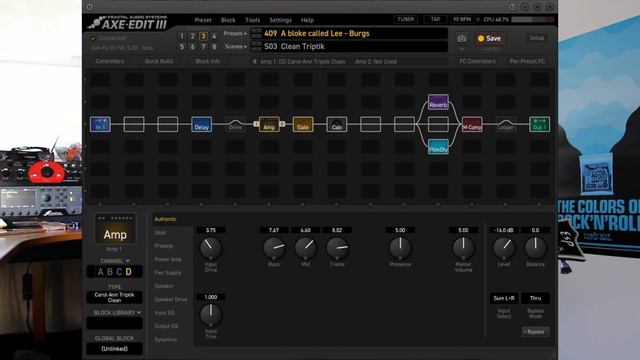
Task: Open the Tools menu
Action: (x=253, y=20)
